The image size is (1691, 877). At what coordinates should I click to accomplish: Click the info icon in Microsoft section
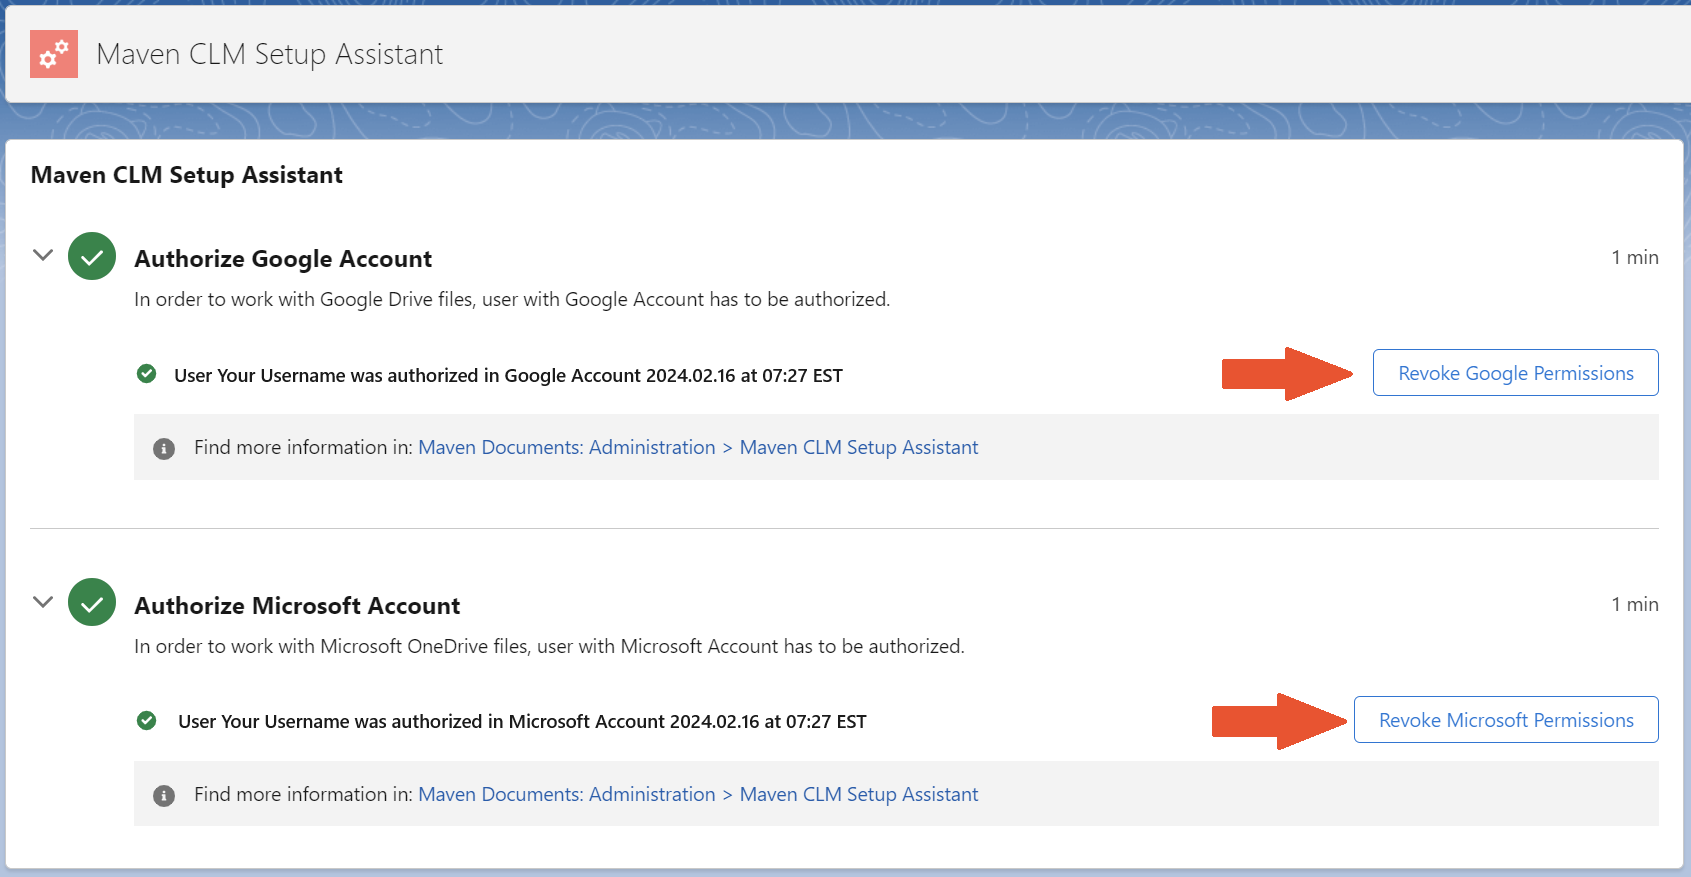tap(164, 796)
